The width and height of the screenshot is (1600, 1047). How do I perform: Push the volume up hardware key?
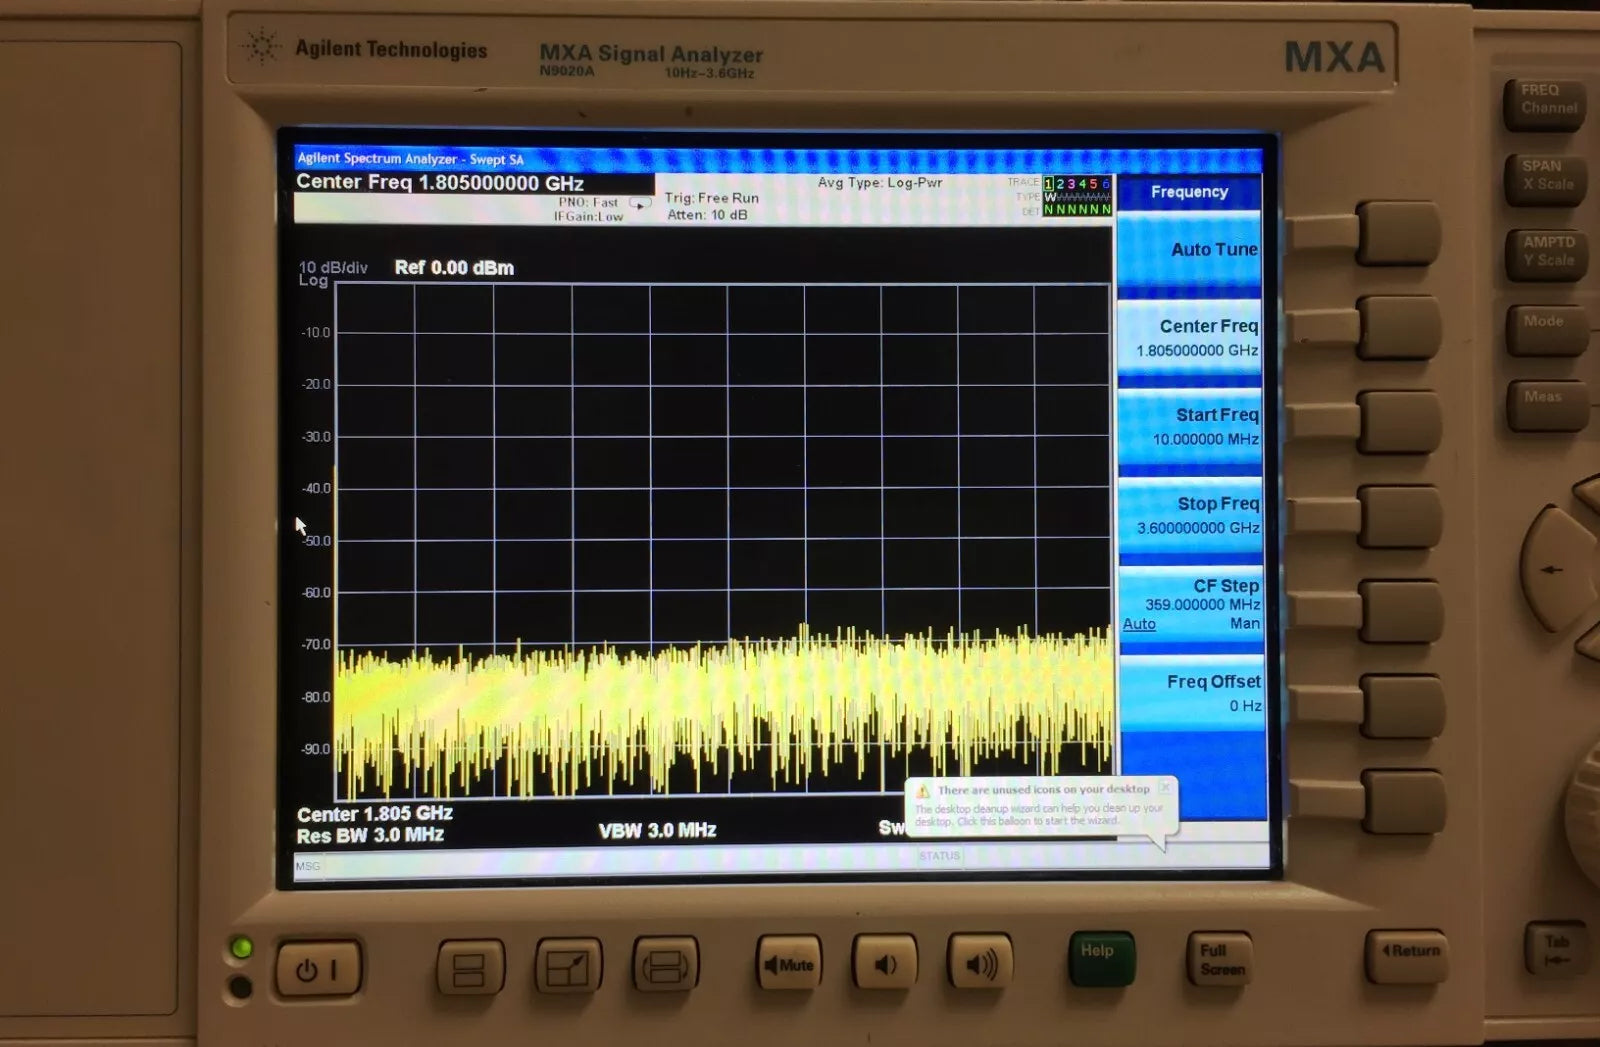pos(980,962)
